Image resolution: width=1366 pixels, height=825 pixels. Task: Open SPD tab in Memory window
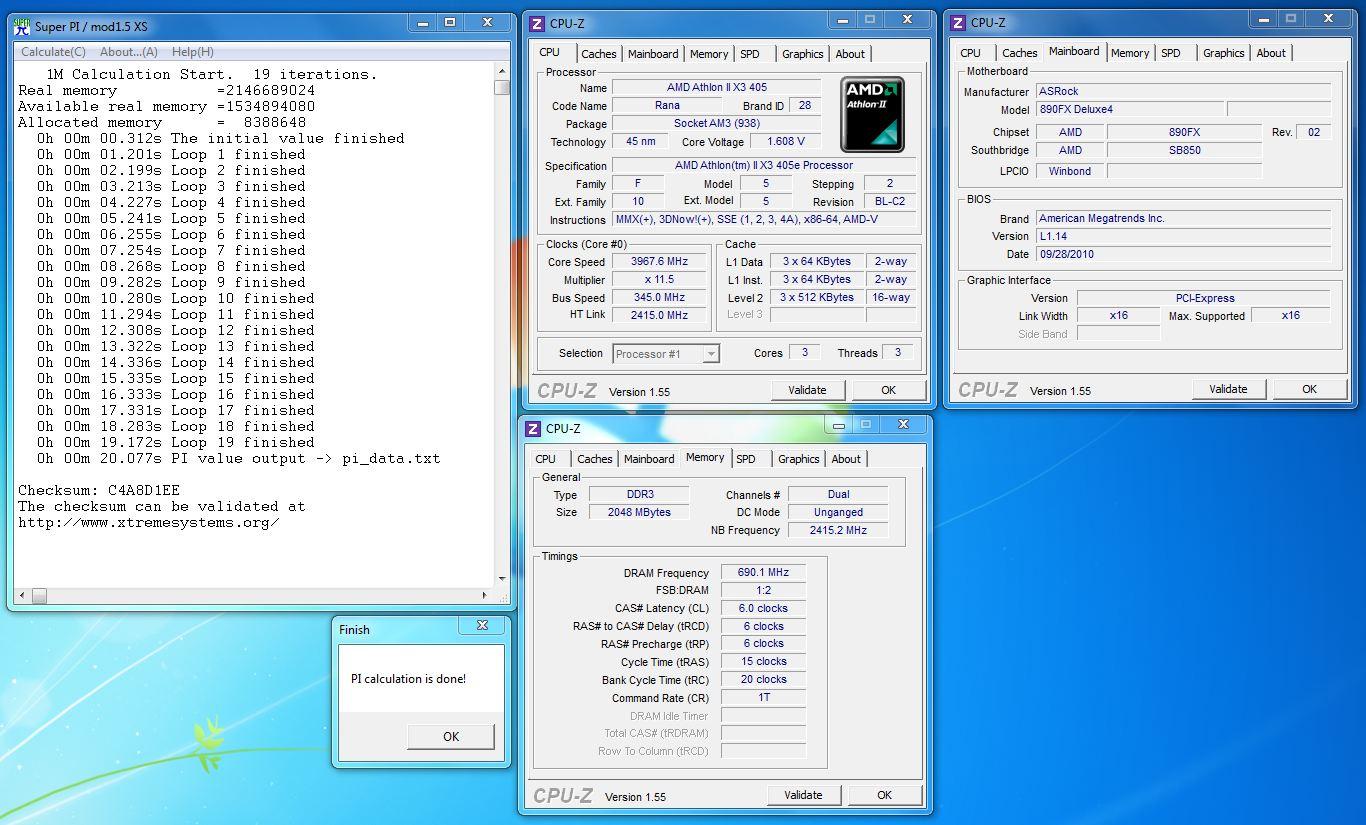746,459
